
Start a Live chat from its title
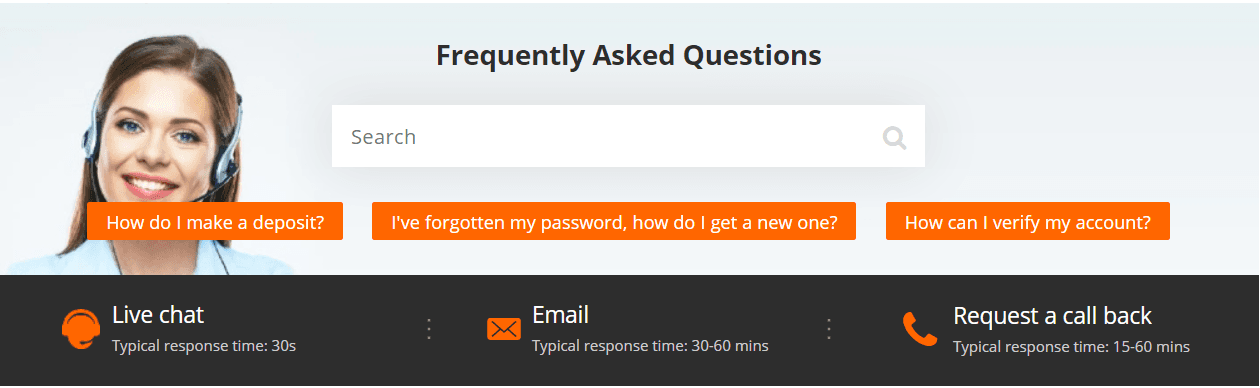[x=158, y=315]
